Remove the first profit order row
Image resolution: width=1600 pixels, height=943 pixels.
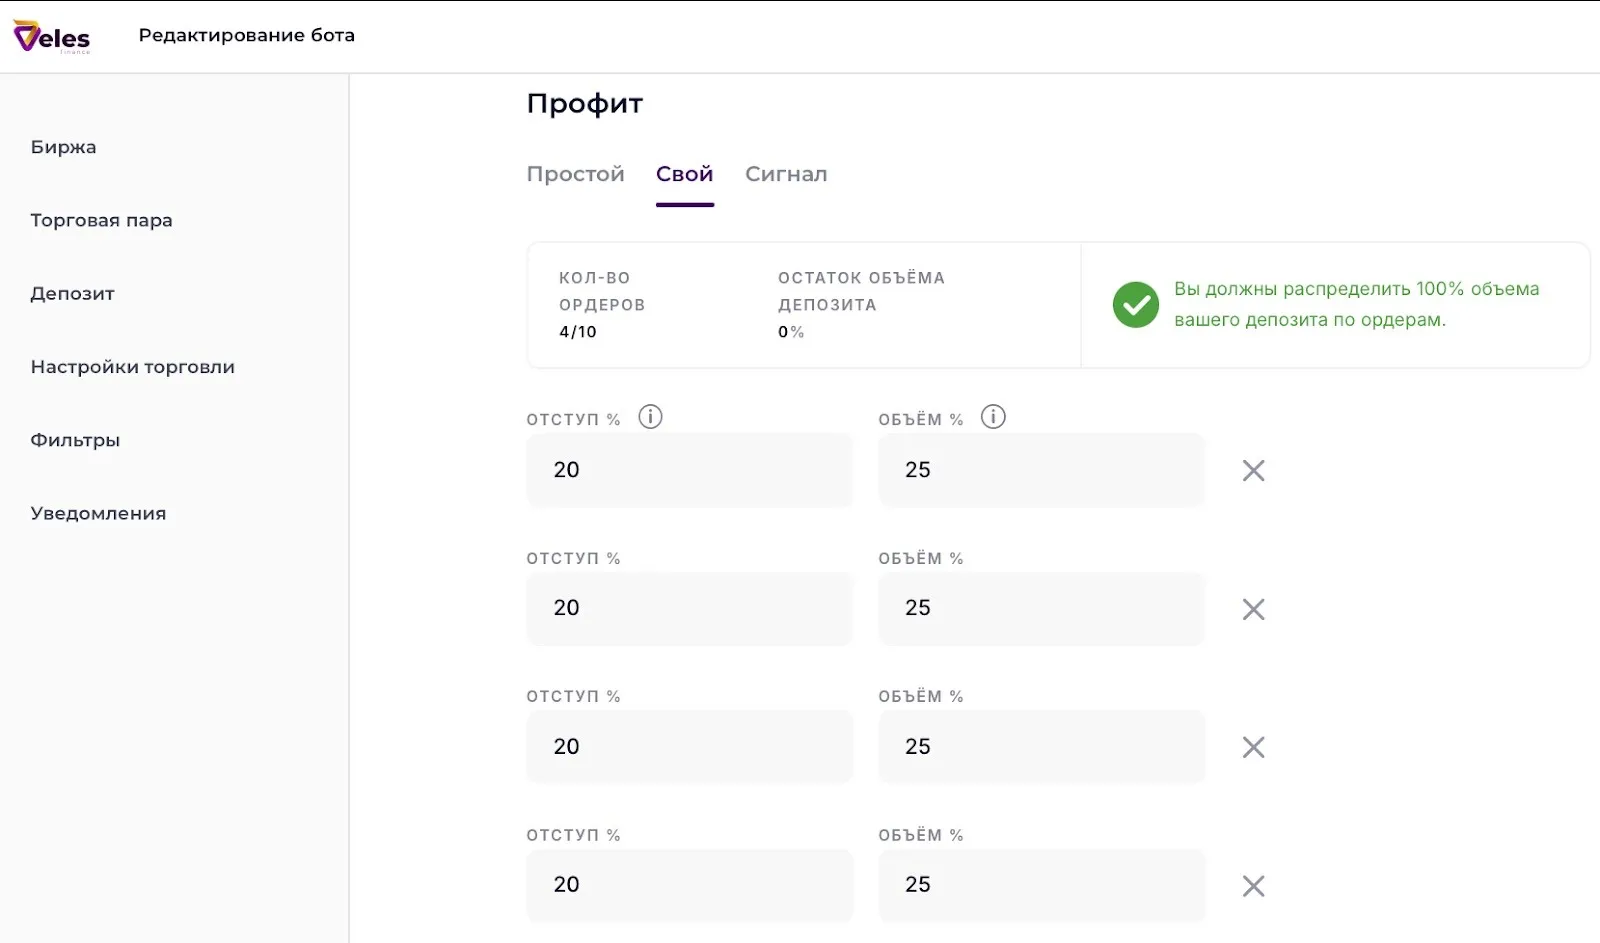[x=1253, y=471]
